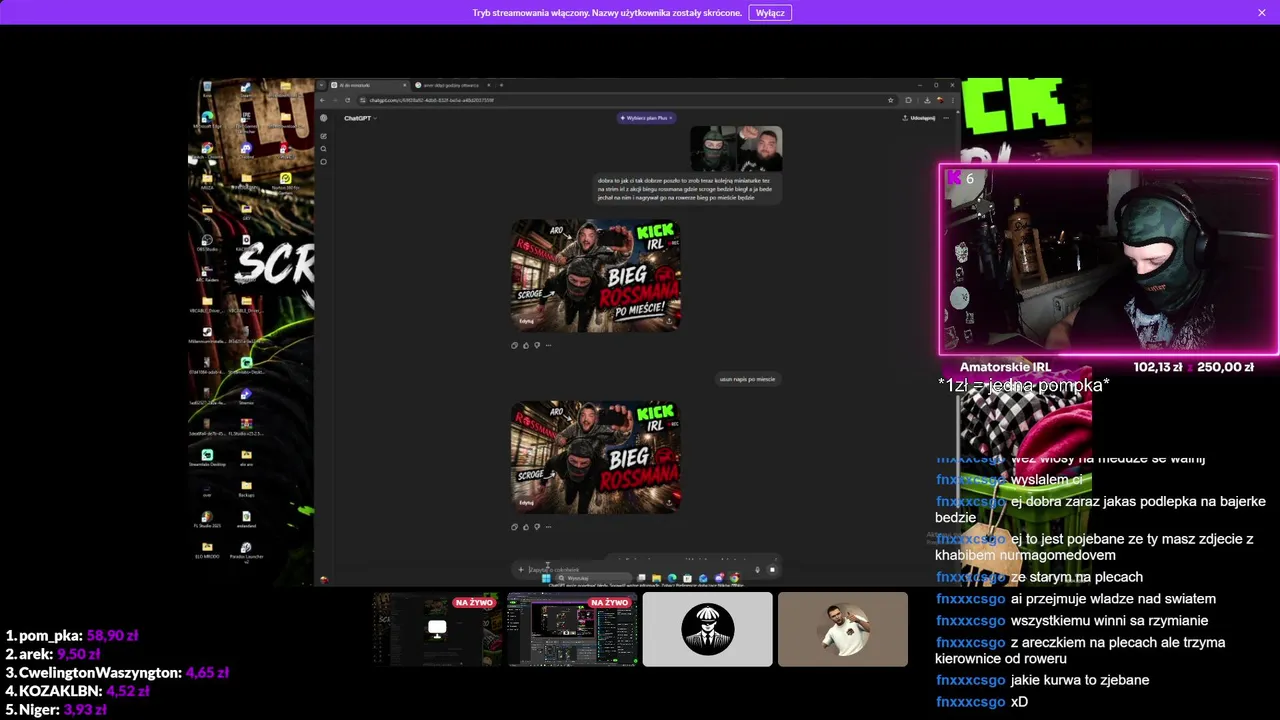Image resolution: width=1280 pixels, height=720 pixels.
Task: Open the man in white shirt thumbnail
Action: point(843,629)
